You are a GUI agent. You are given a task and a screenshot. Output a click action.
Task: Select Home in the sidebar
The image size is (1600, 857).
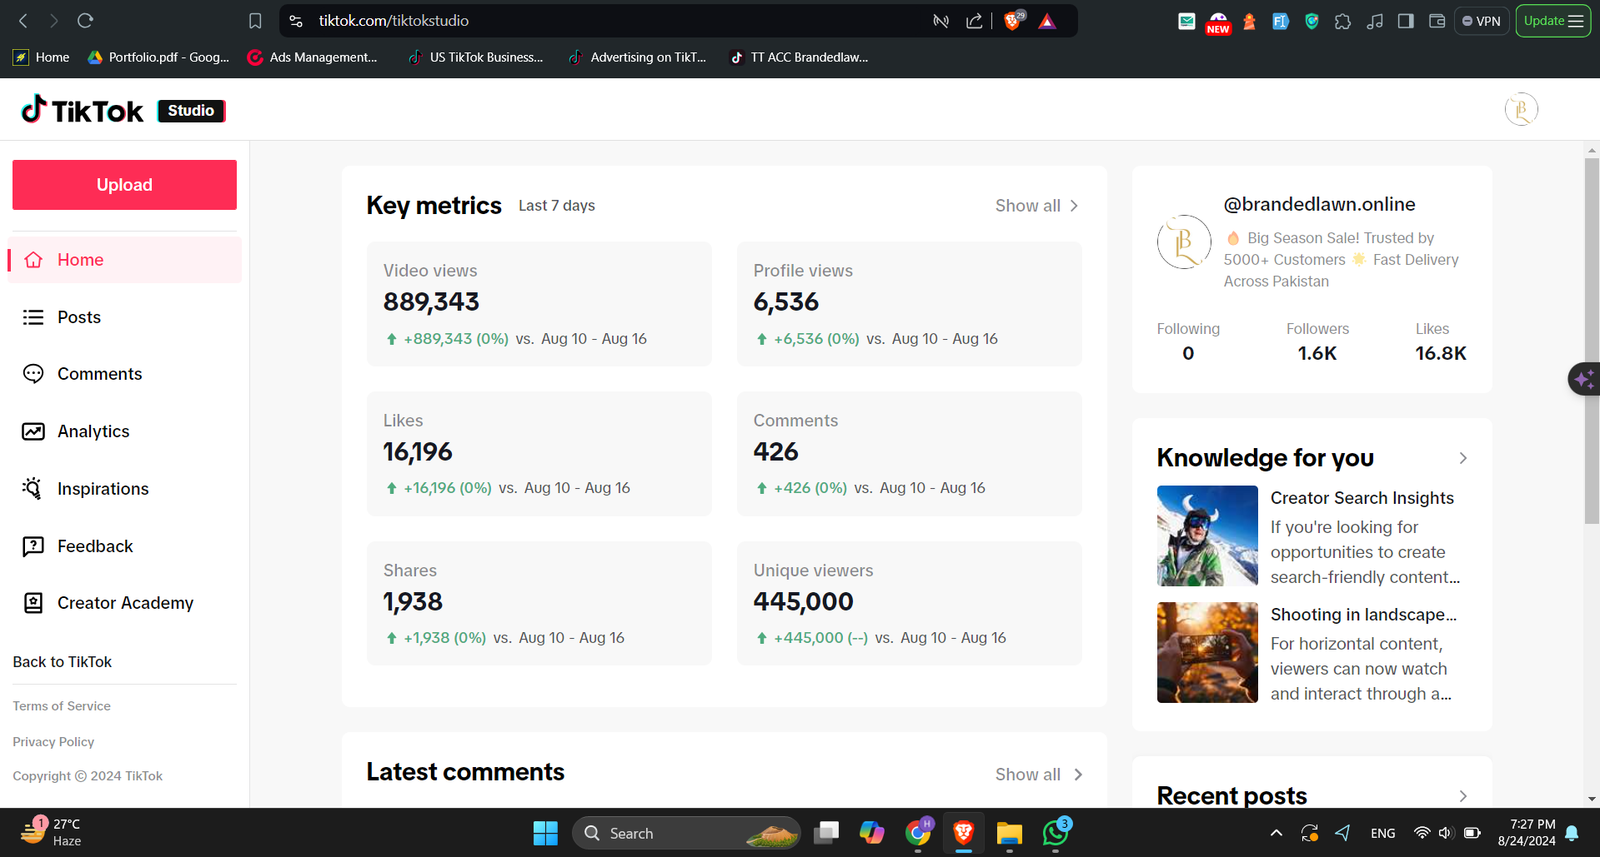[x=125, y=260]
